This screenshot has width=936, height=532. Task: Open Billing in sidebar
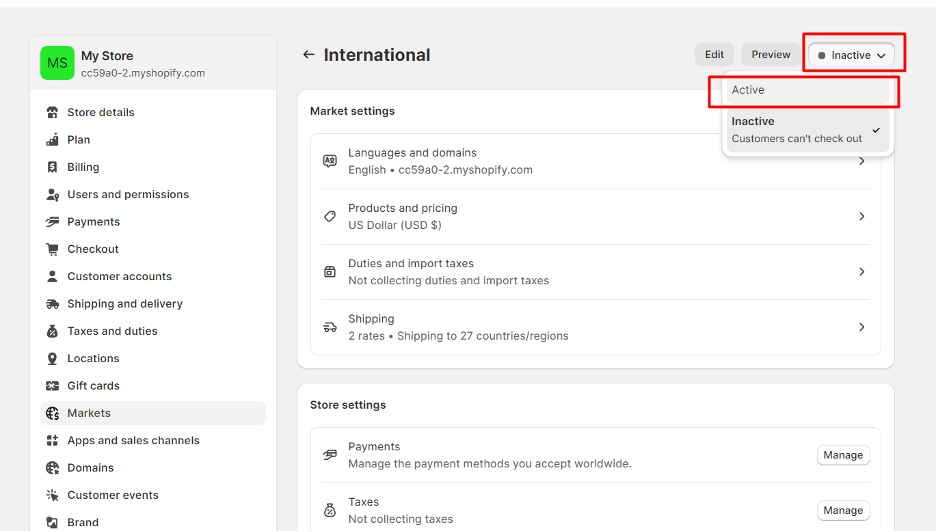pyautogui.click(x=153, y=167)
